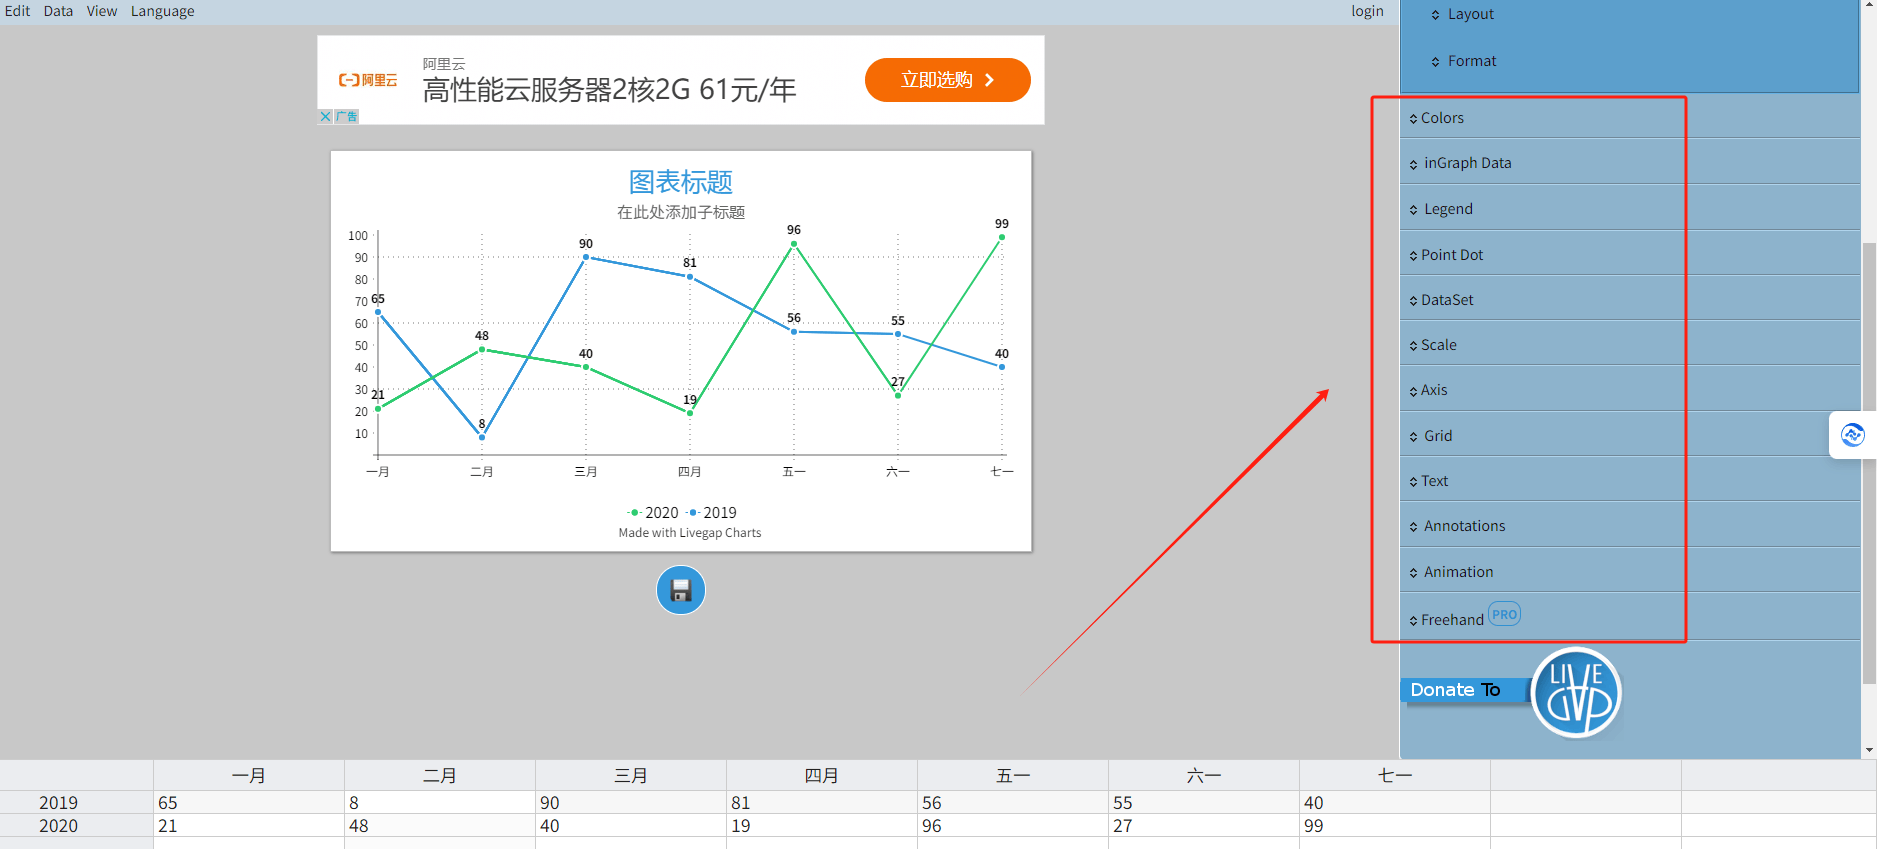Expand the Animation section
Screen dimensions: 1877x849
click(1630, 572)
